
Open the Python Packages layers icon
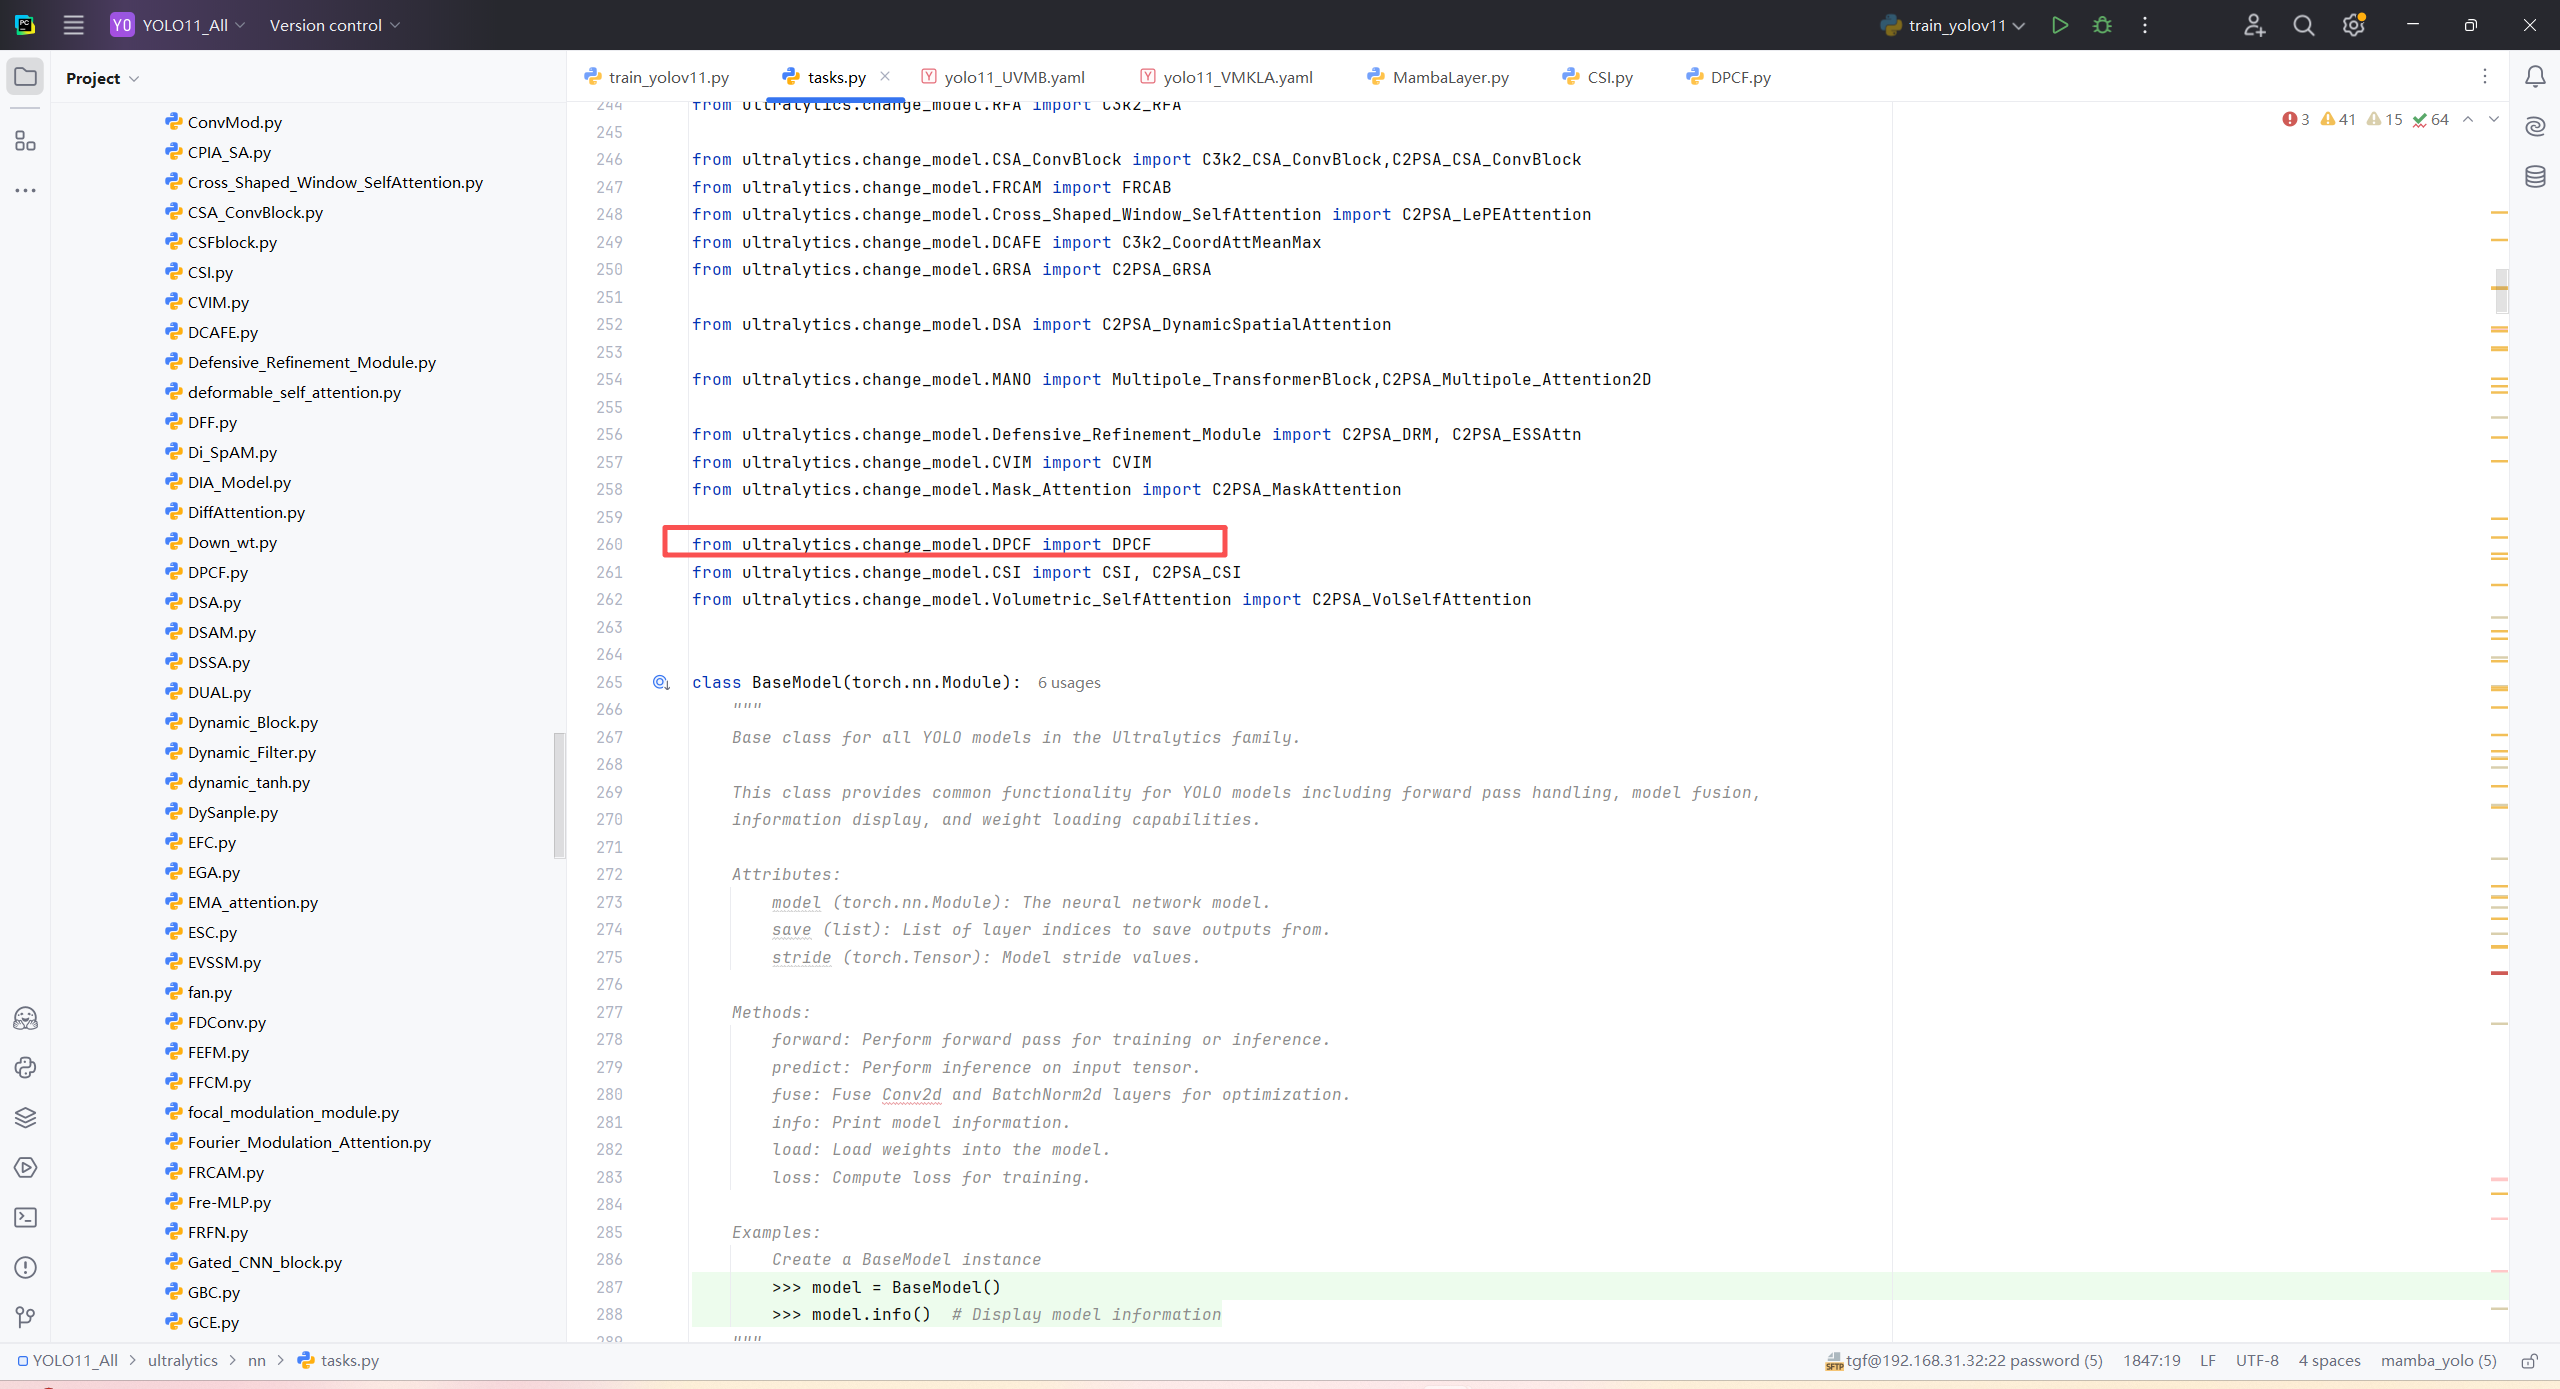(26, 1117)
